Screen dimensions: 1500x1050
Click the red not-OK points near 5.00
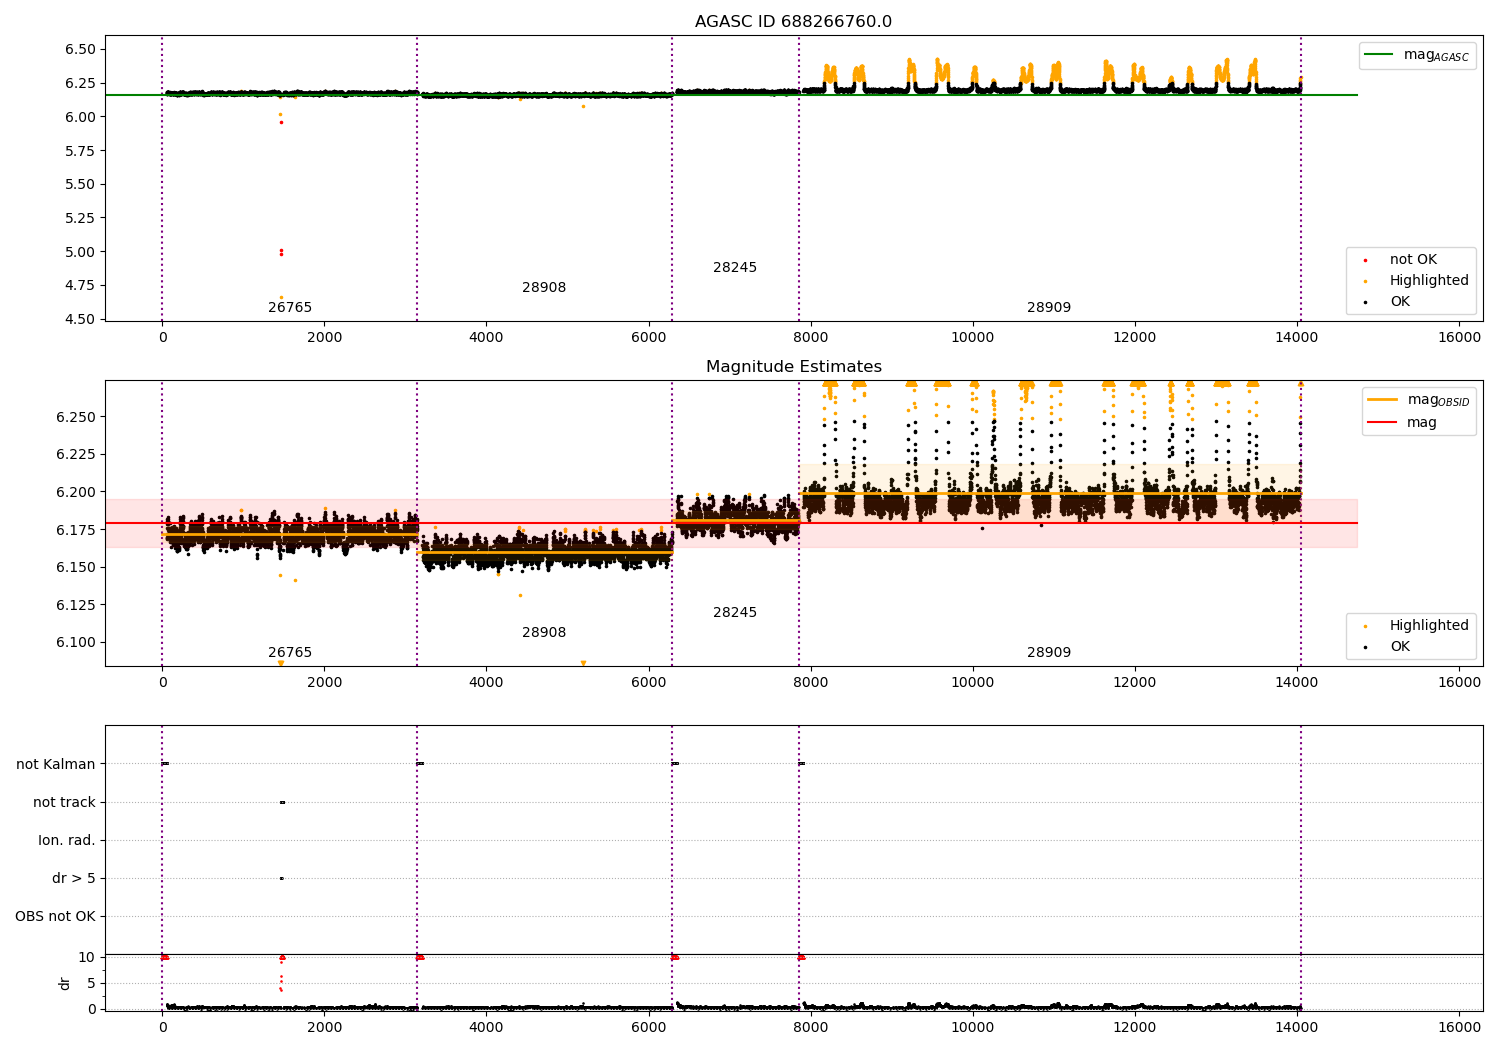point(281,252)
